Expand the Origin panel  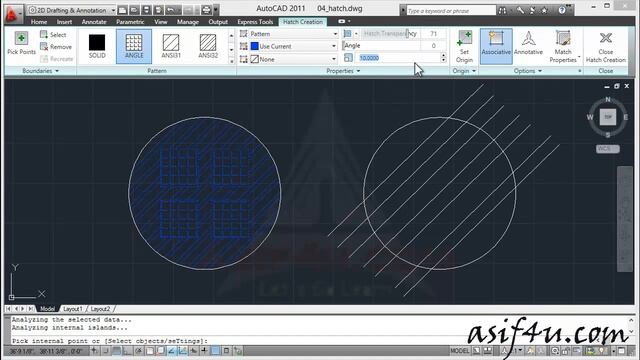click(x=464, y=71)
